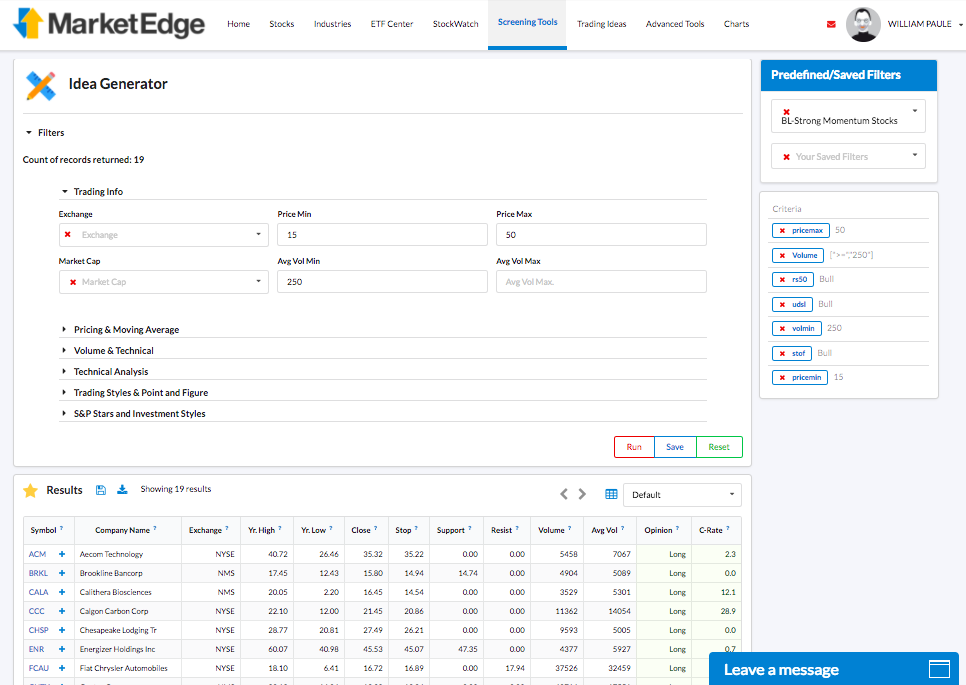Screen dimensions: 966x685
Task: Click the Save filter button
Action: [x=675, y=447]
